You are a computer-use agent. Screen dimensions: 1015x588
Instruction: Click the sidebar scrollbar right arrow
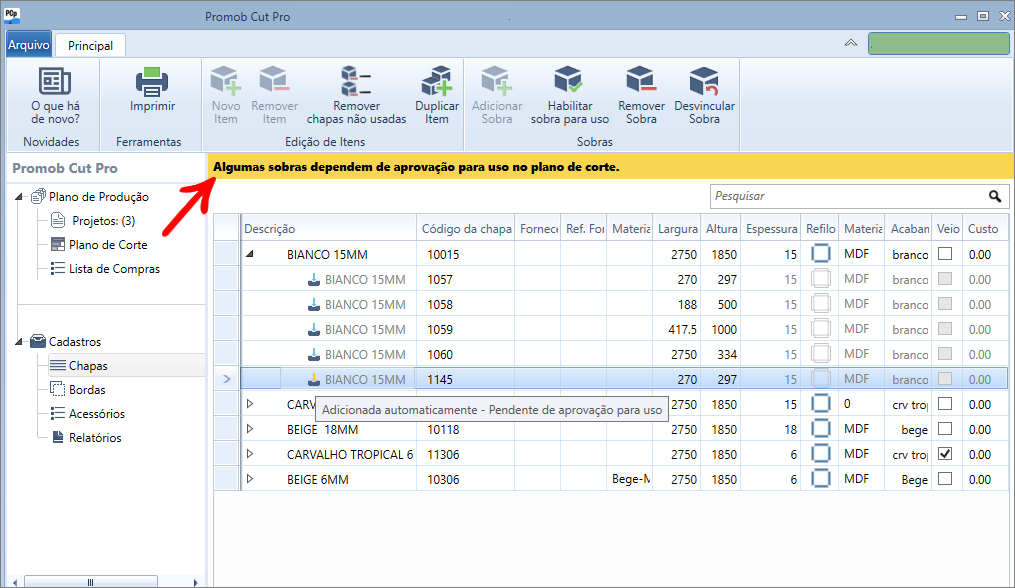pos(195,582)
